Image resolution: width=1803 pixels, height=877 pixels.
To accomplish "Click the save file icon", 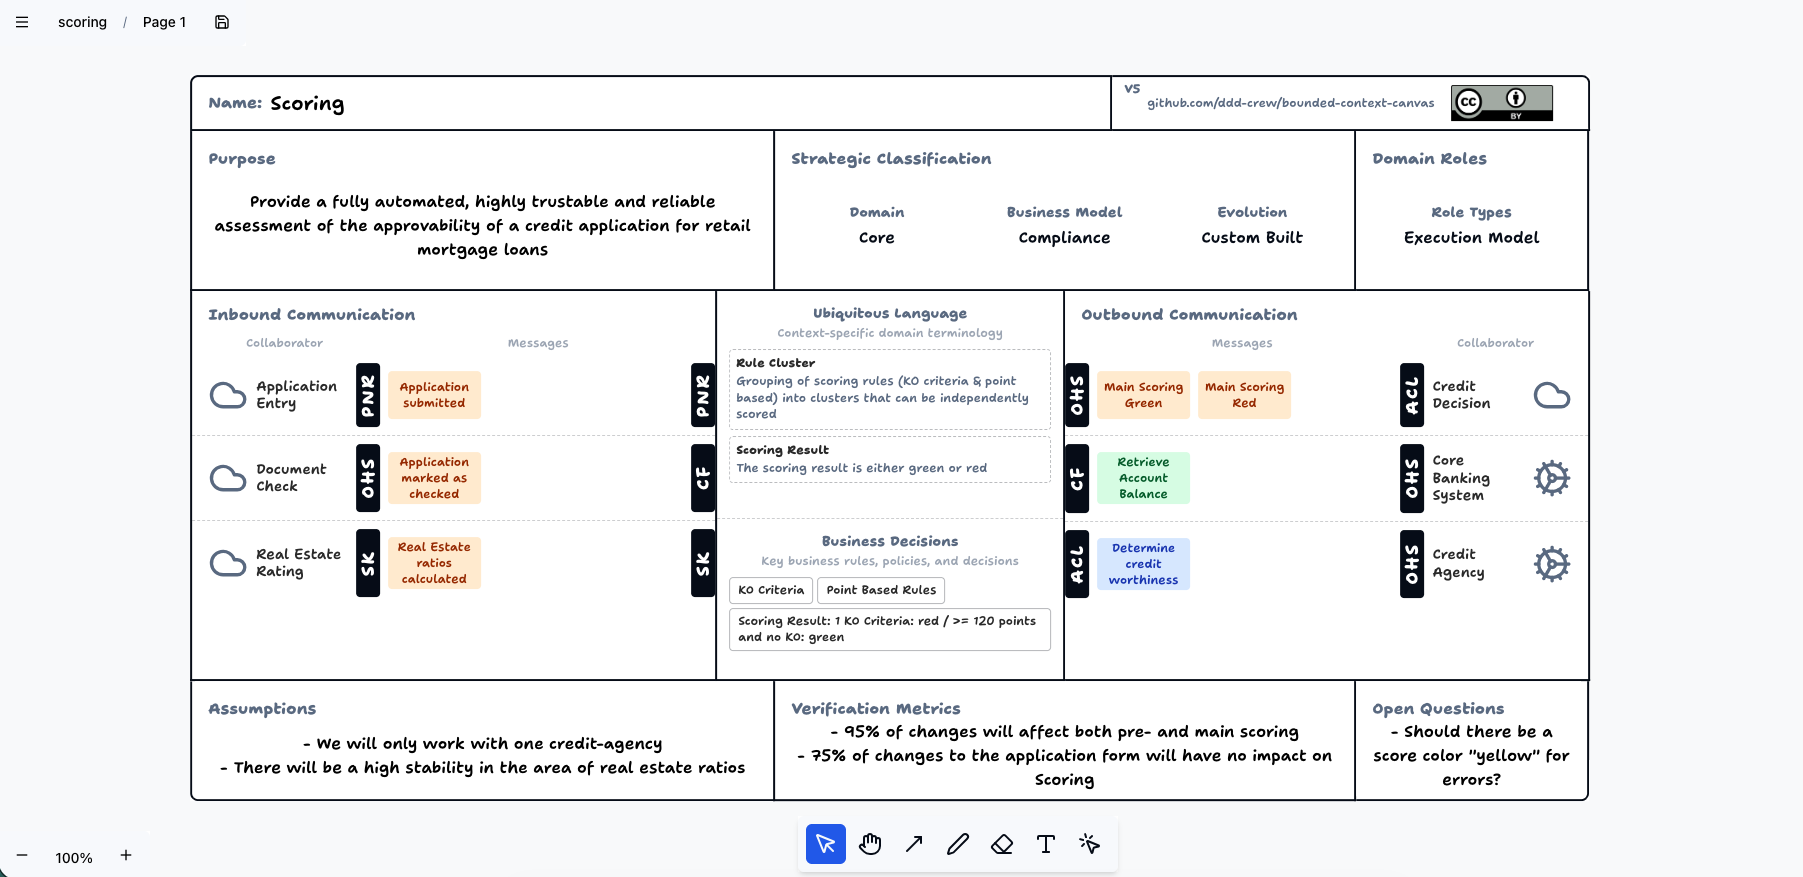I will (x=222, y=22).
